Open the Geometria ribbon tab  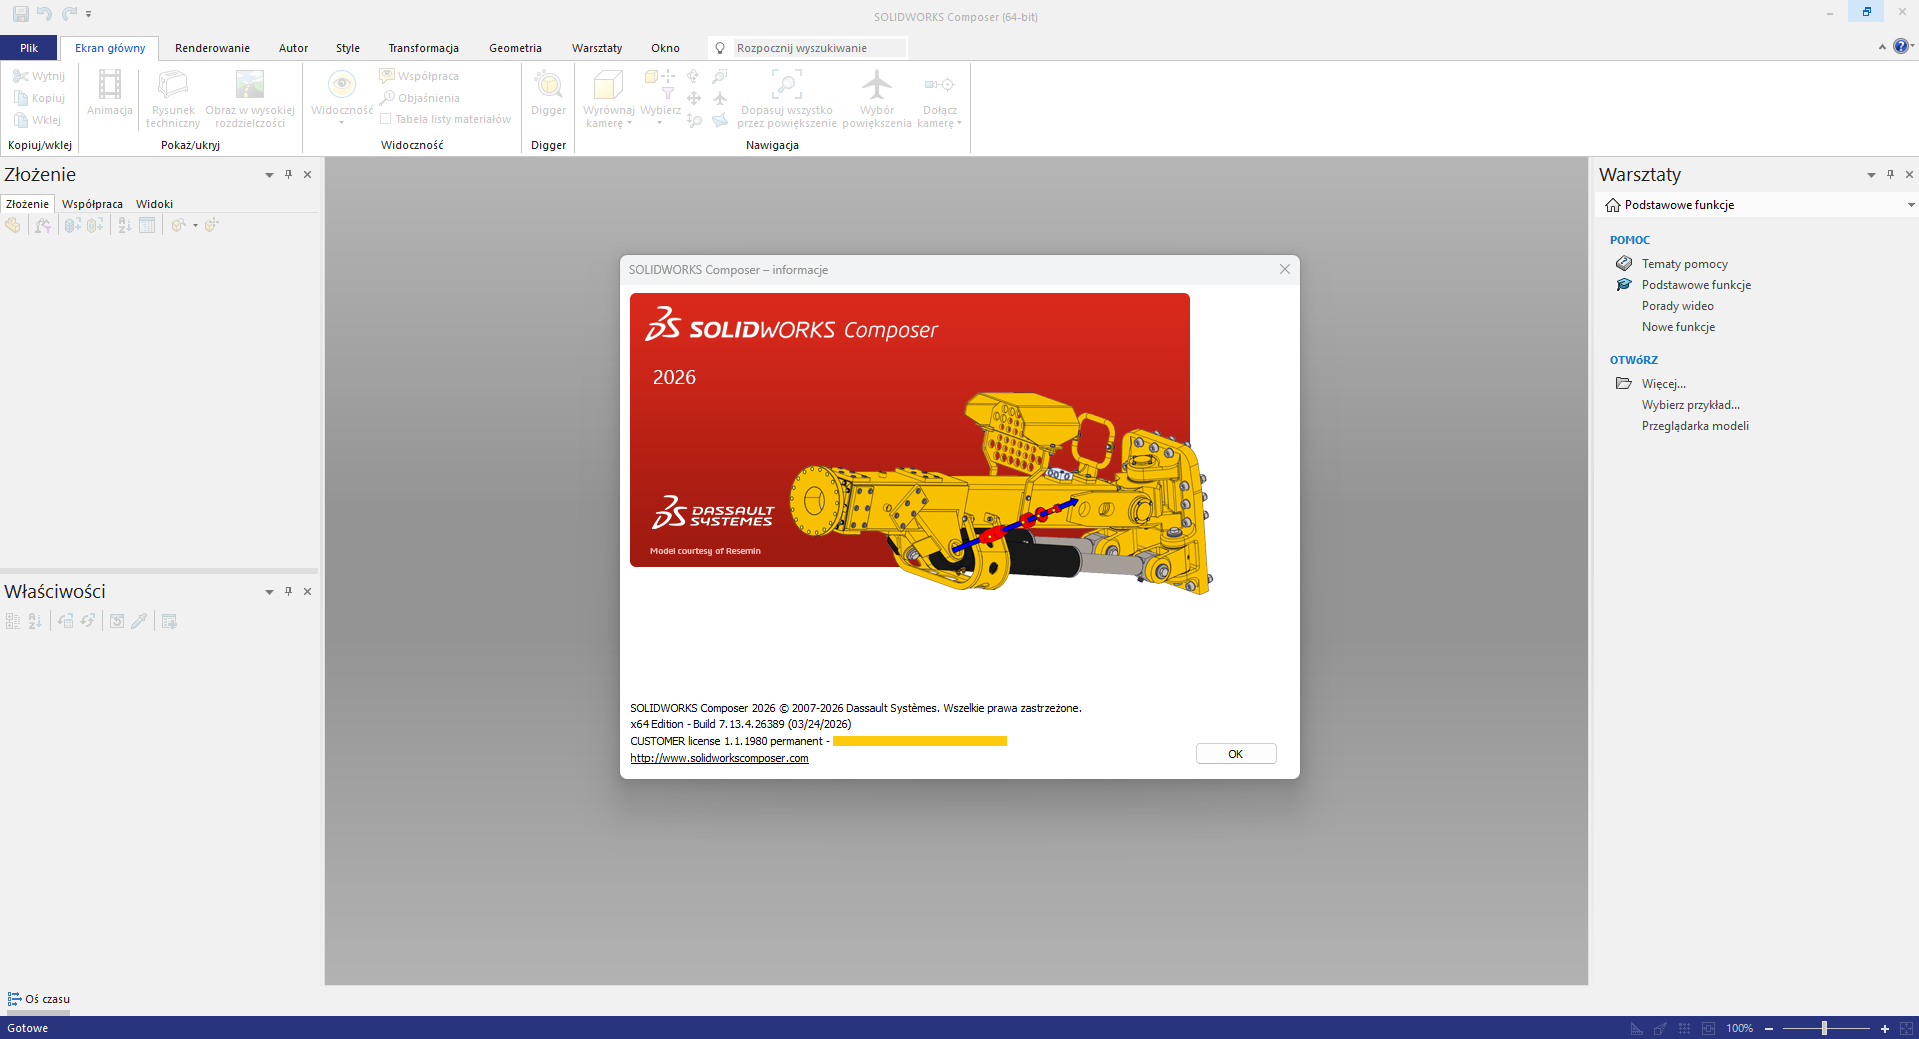(x=515, y=48)
